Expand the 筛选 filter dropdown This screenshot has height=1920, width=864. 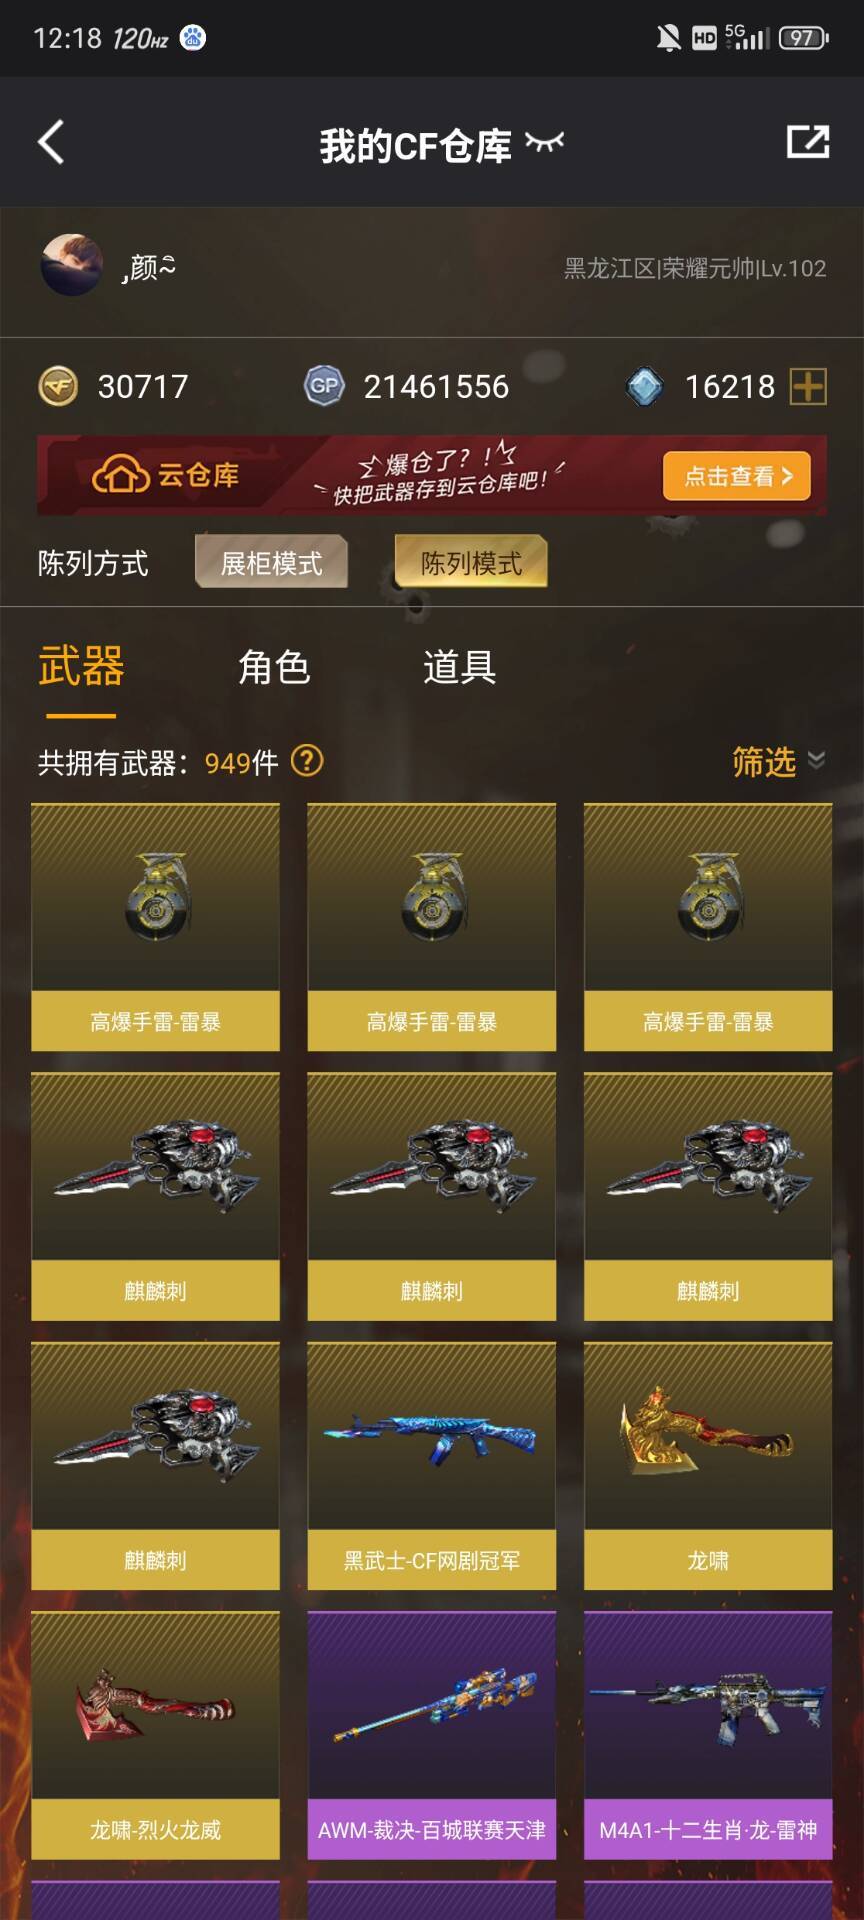[x=778, y=761]
